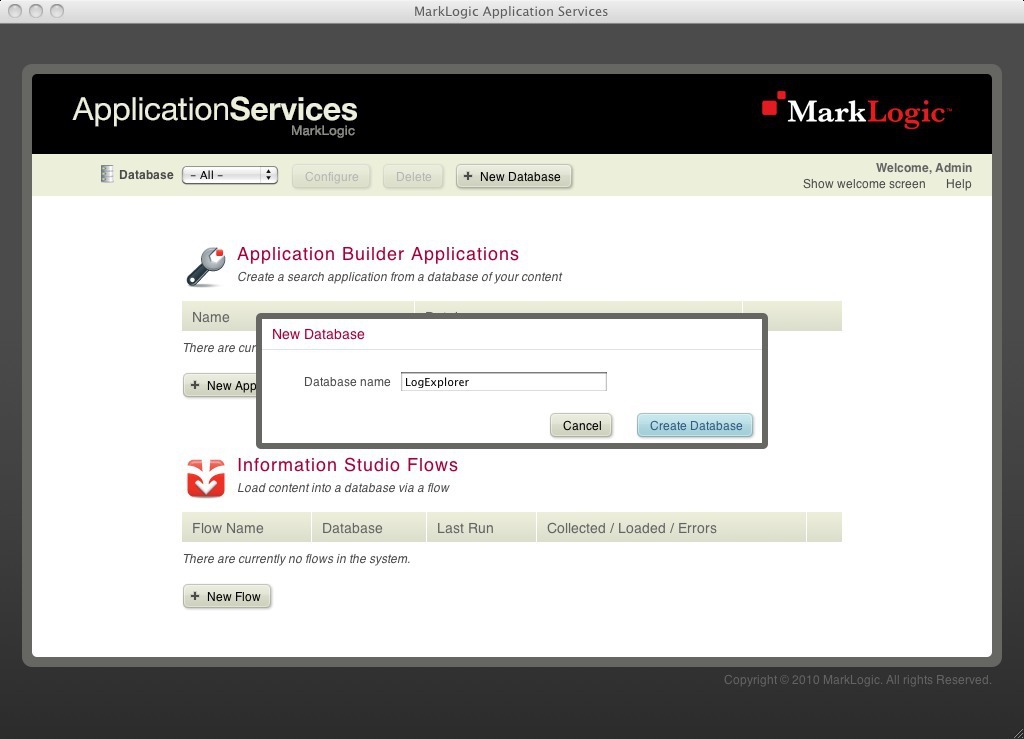This screenshot has width=1024, height=739.
Task: Click the Collected / Loaded / Errors header
Action: click(x=671, y=527)
